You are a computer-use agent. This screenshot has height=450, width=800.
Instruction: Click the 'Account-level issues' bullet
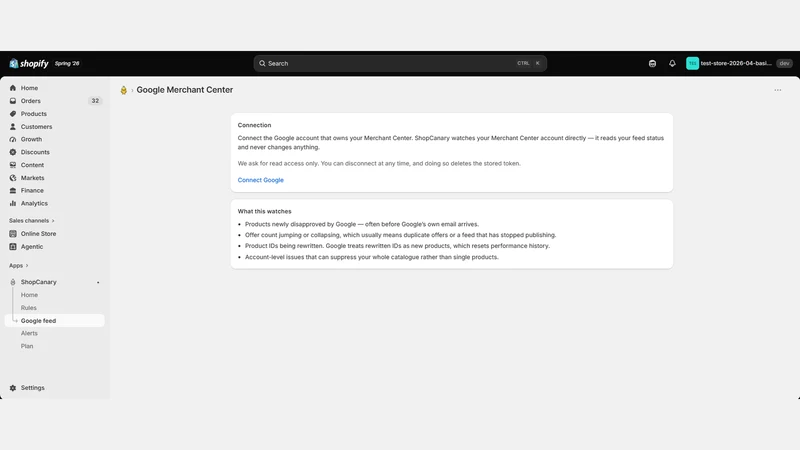pos(371,257)
